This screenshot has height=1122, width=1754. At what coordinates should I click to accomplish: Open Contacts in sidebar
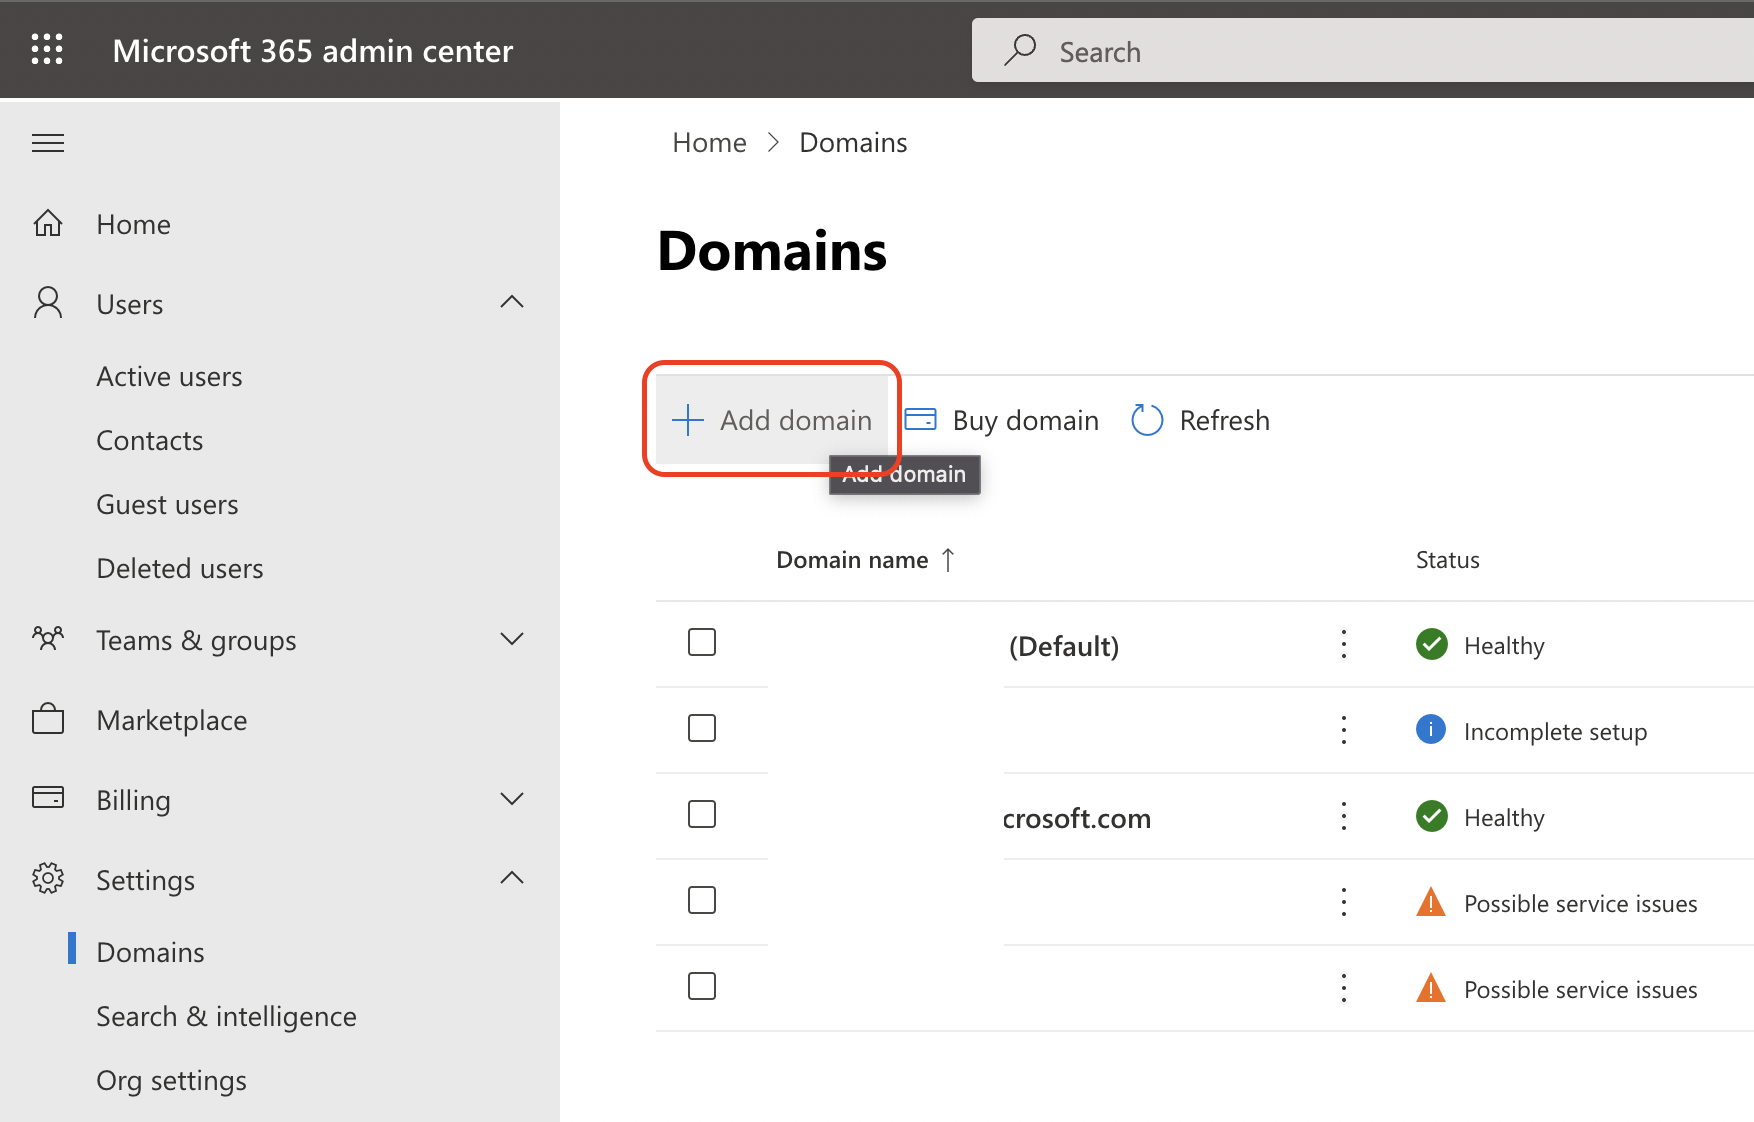pyautogui.click(x=149, y=441)
